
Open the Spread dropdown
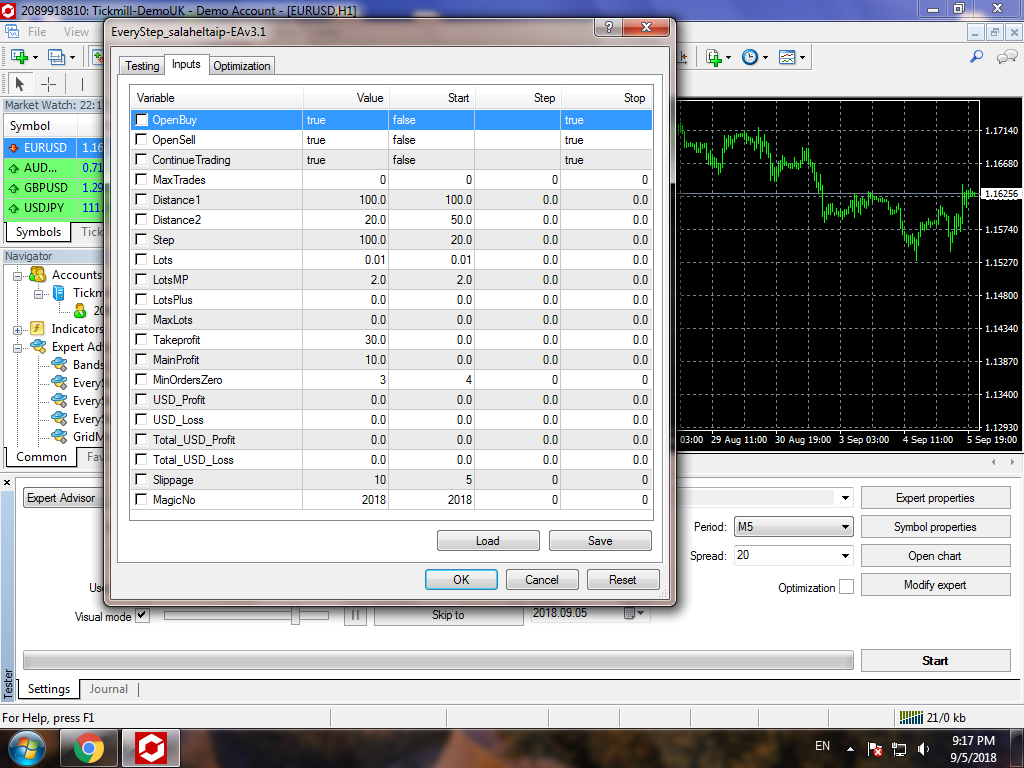click(845, 556)
